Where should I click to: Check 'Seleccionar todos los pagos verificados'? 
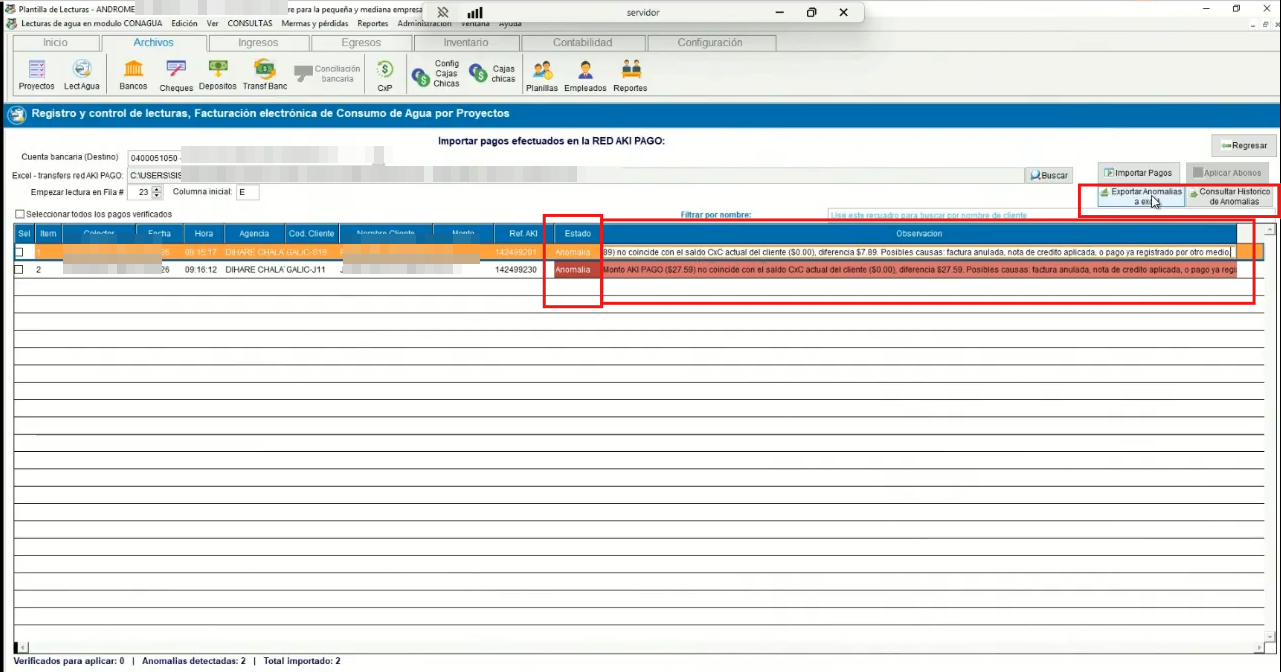pos(20,214)
